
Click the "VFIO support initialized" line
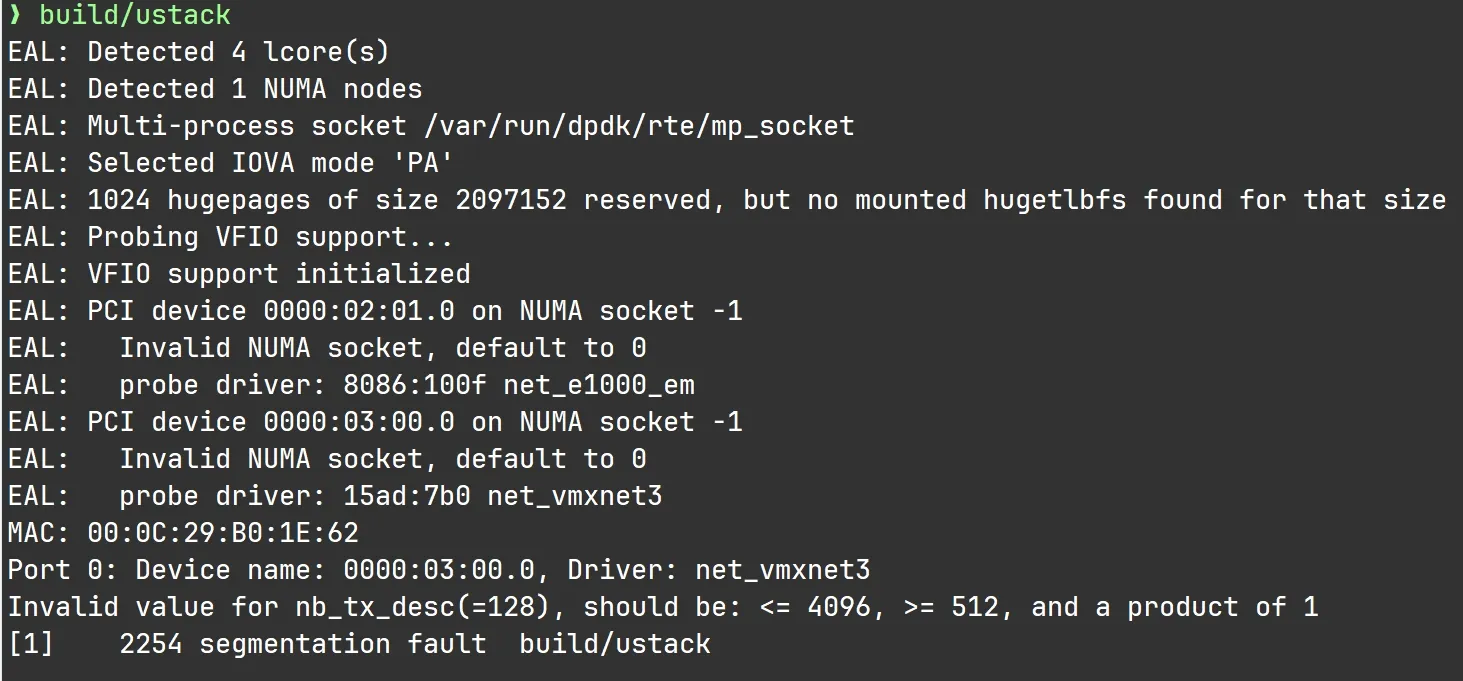[278, 274]
